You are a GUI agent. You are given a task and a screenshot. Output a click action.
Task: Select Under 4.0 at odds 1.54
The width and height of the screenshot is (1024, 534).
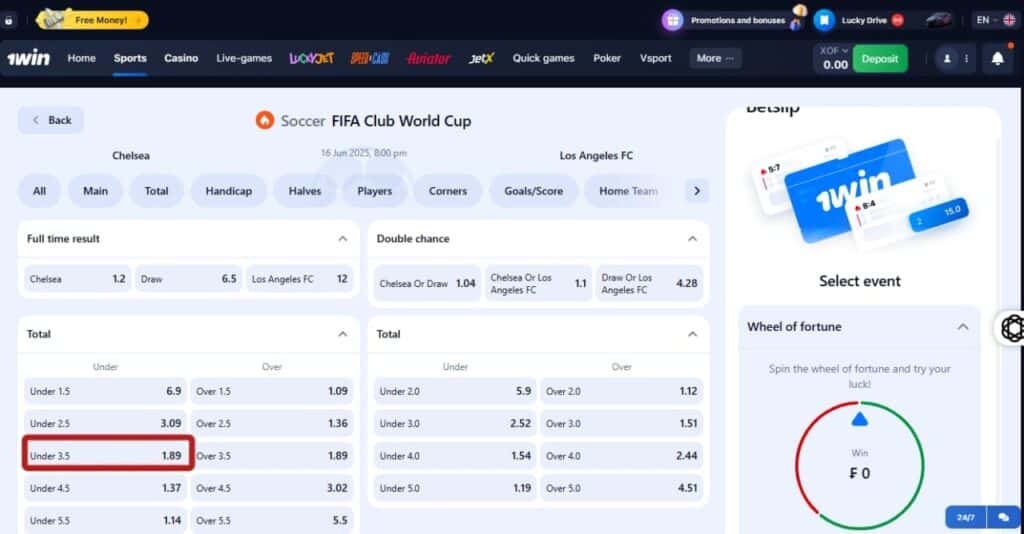tap(455, 456)
